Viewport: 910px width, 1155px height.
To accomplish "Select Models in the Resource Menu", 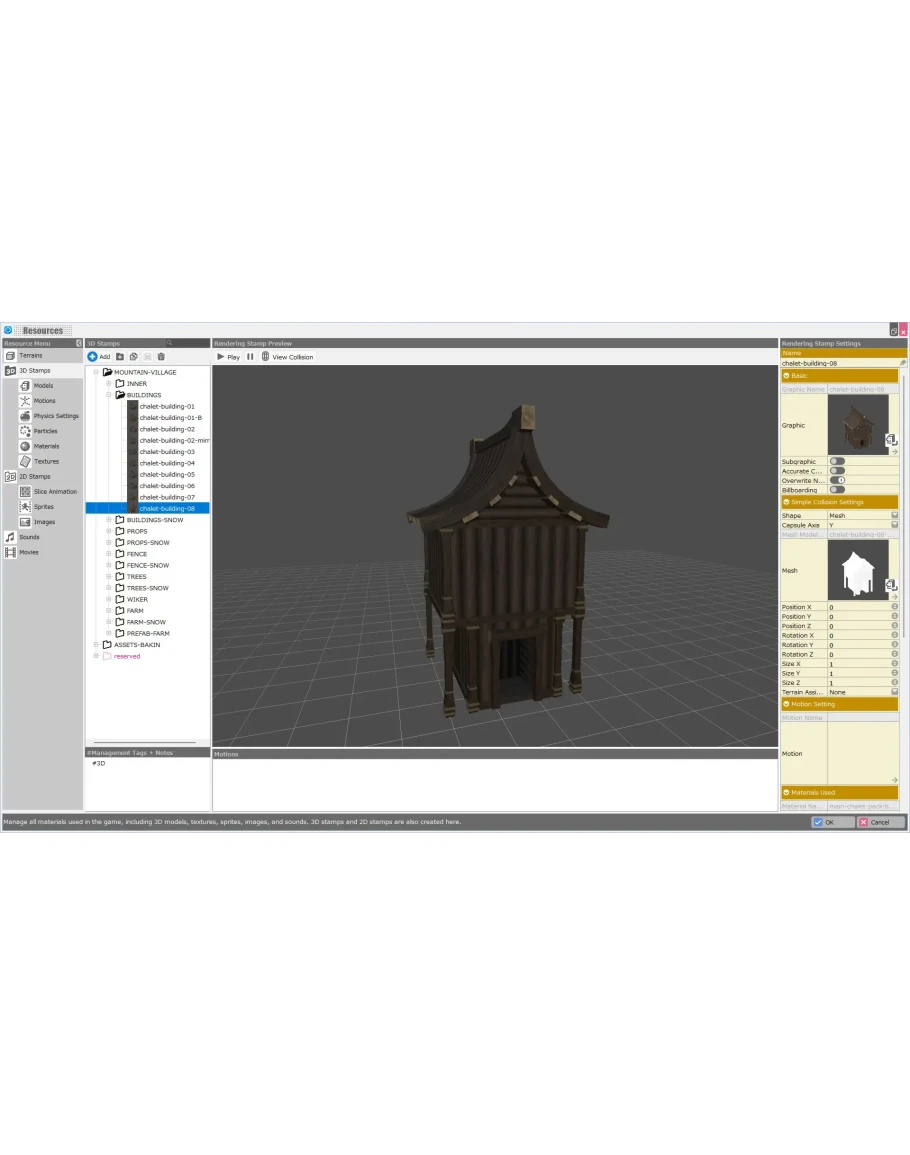I will [43, 385].
